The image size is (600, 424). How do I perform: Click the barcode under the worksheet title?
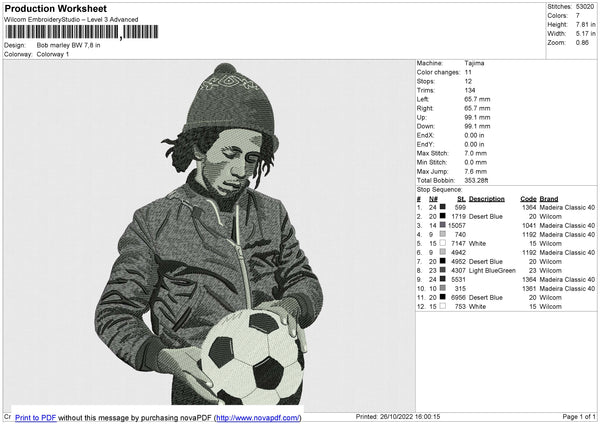[82, 32]
